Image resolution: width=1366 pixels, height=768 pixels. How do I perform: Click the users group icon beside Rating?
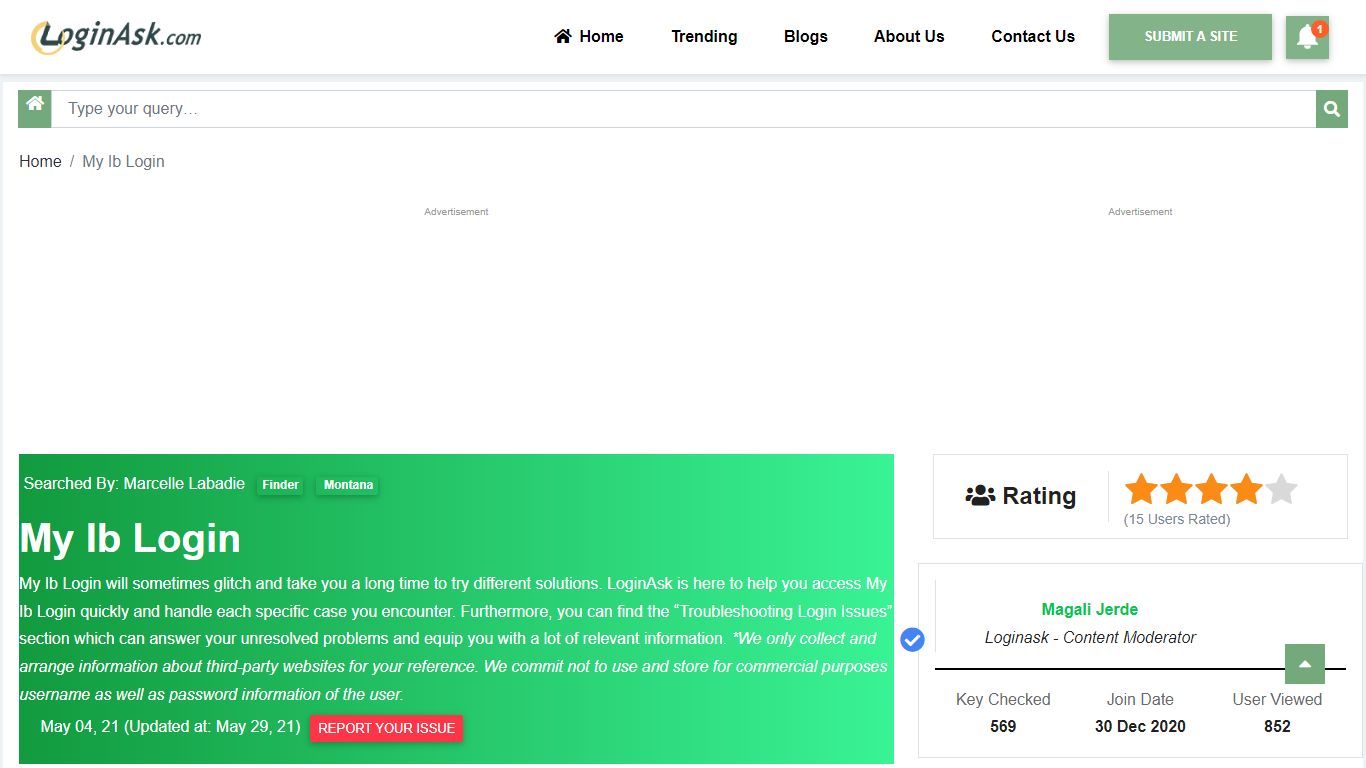pos(980,496)
